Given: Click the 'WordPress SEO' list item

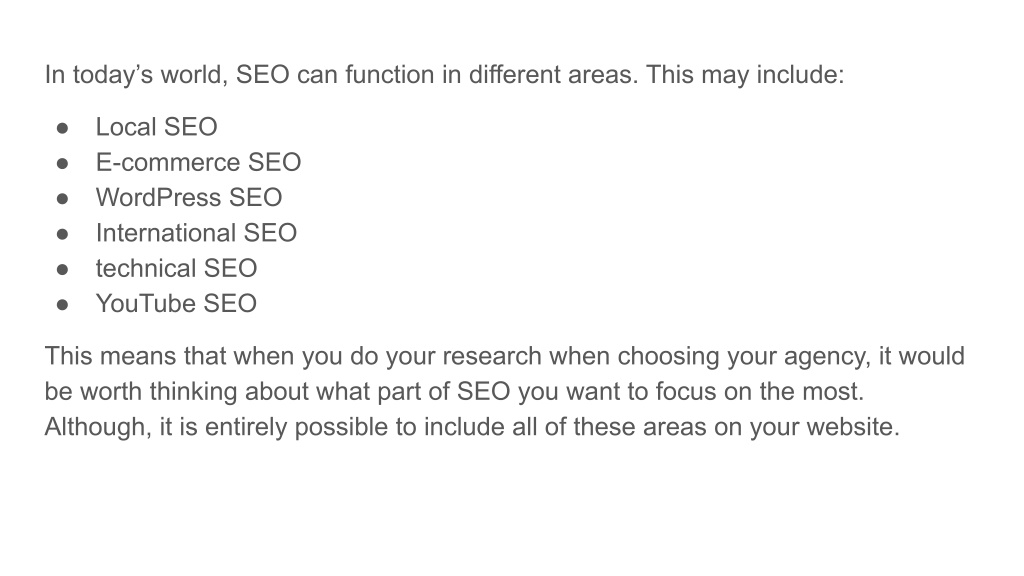Looking at the screenshot, I should pos(189,197).
